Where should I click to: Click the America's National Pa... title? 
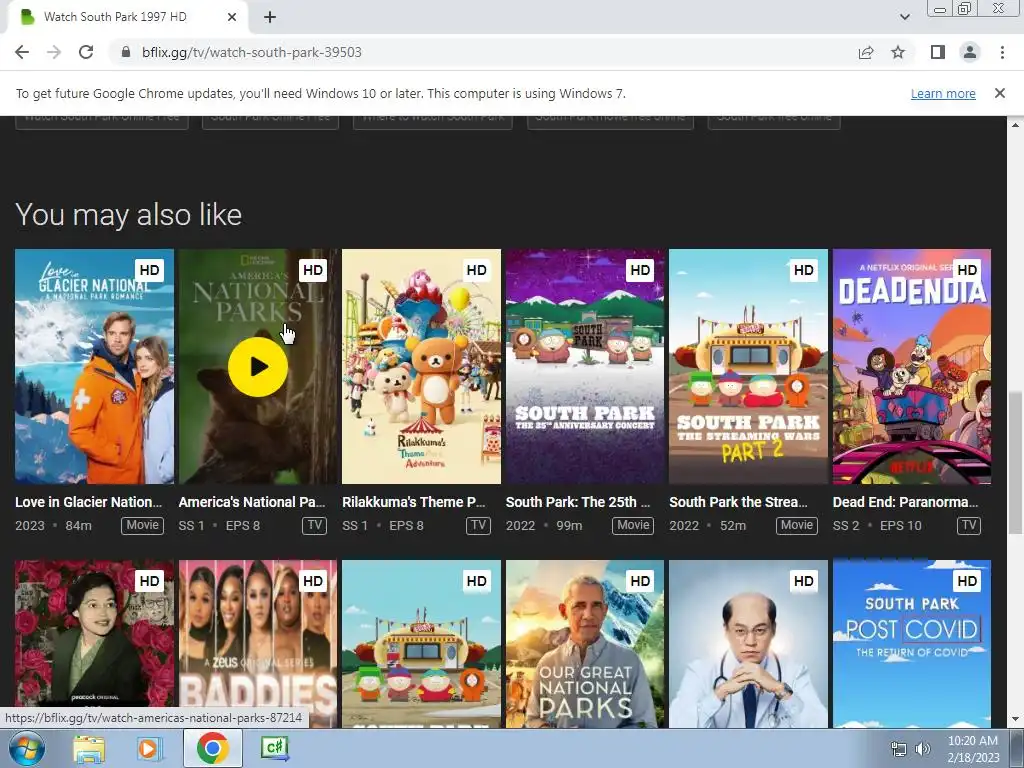click(x=252, y=502)
